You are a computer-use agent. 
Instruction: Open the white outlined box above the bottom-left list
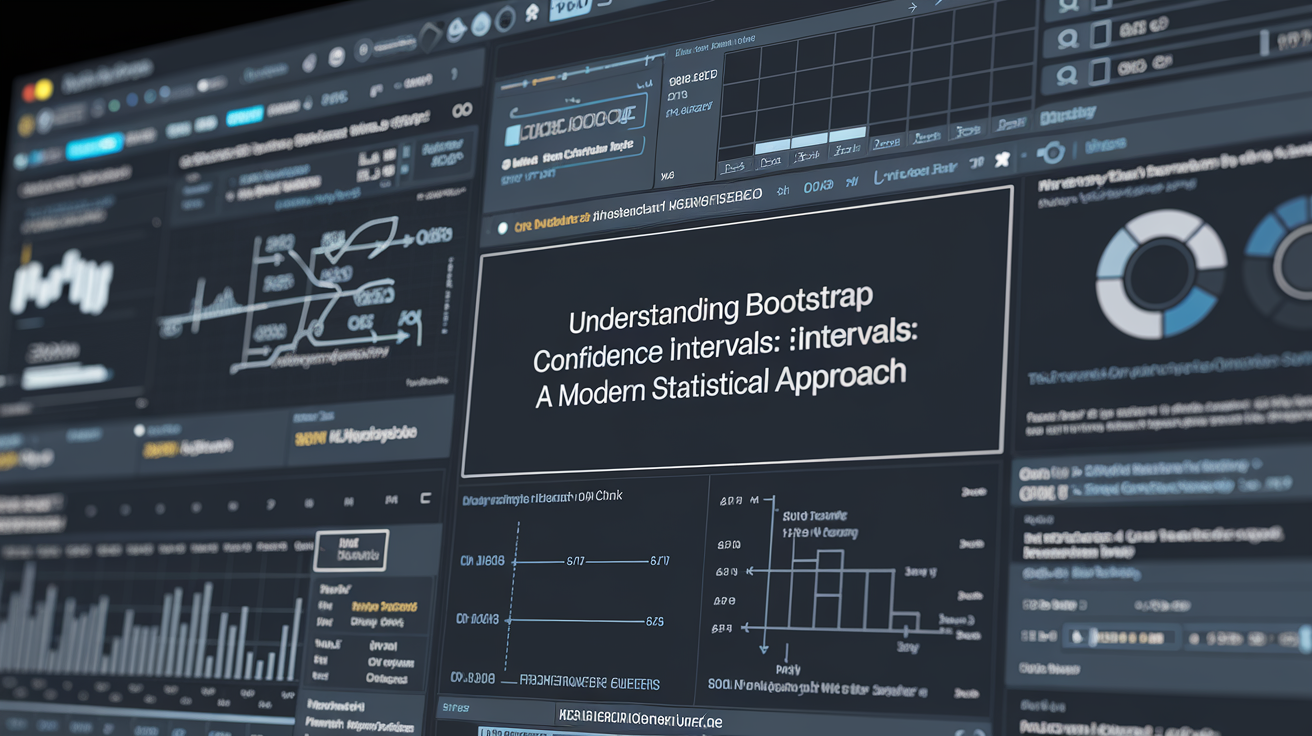[x=350, y=549]
